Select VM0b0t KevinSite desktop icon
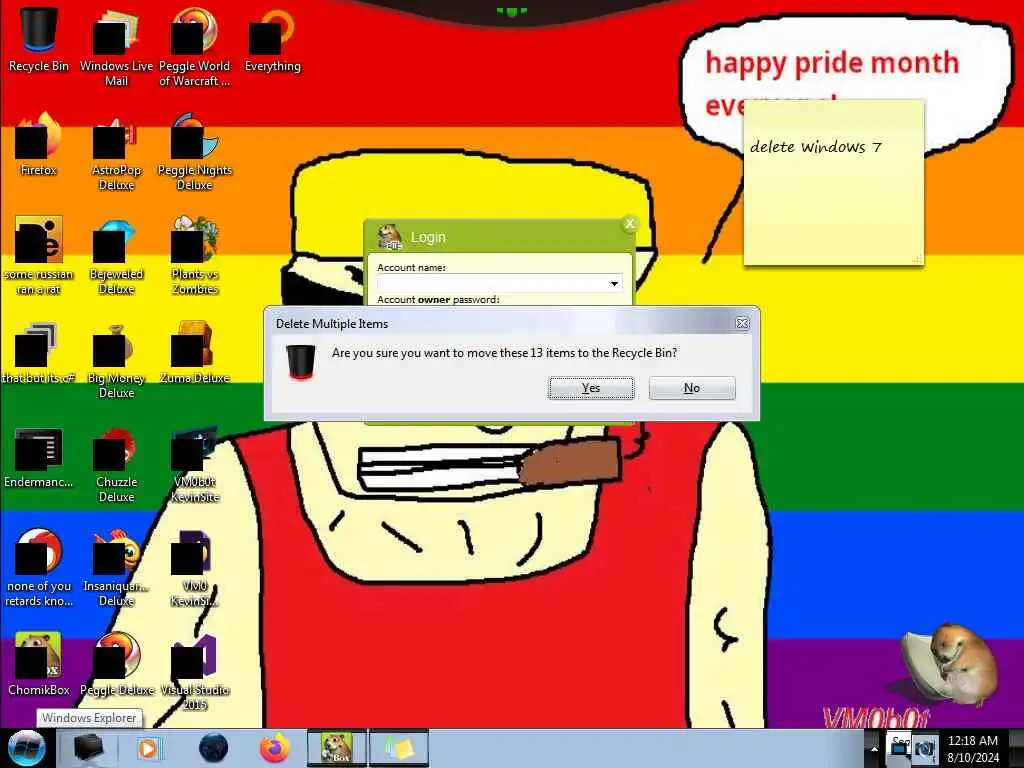This screenshot has width=1024, height=768. 195,464
